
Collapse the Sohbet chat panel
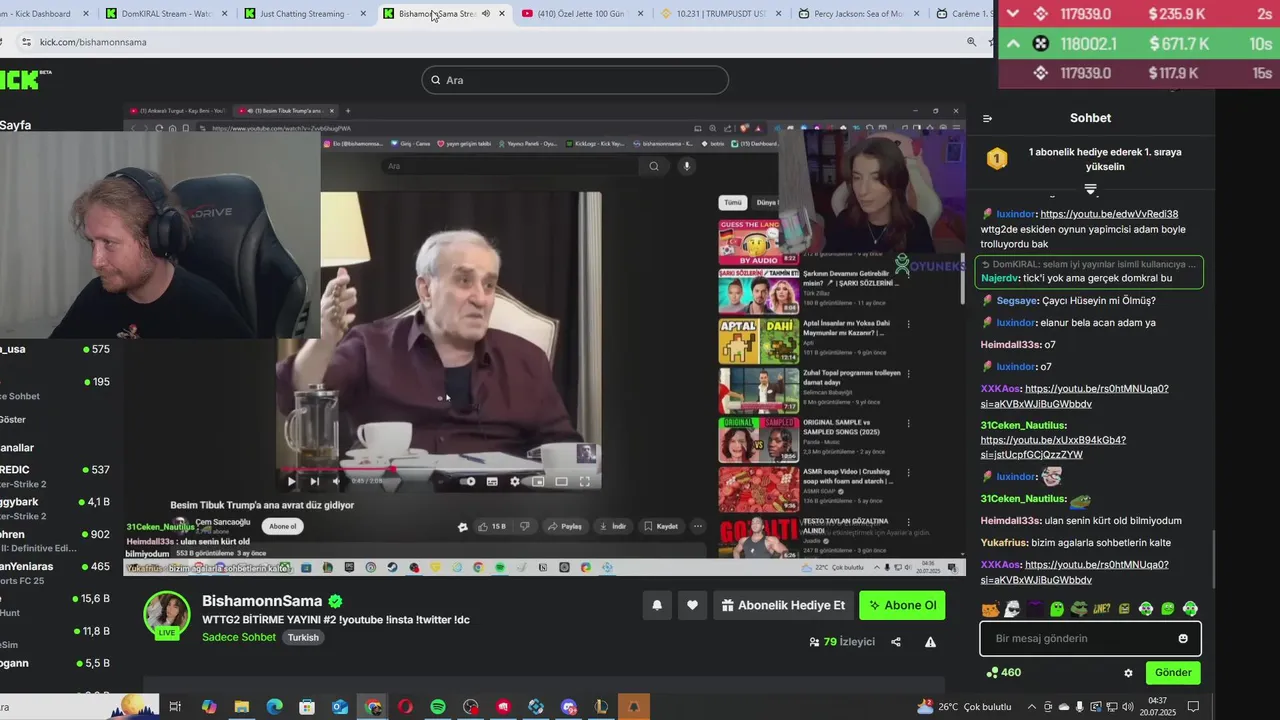(x=987, y=118)
